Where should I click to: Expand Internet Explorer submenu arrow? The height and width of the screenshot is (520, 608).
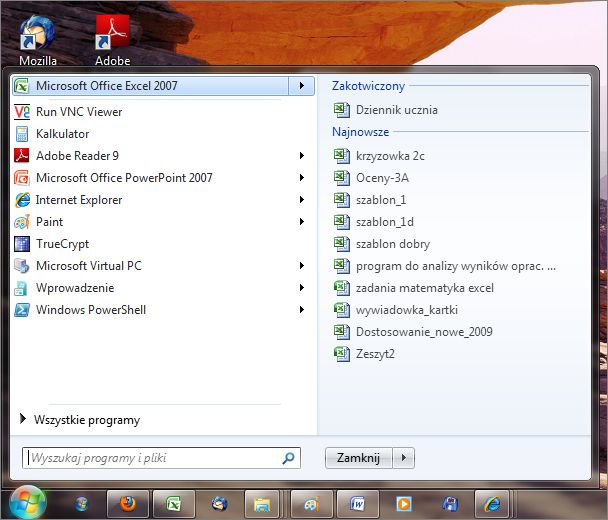(302, 200)
